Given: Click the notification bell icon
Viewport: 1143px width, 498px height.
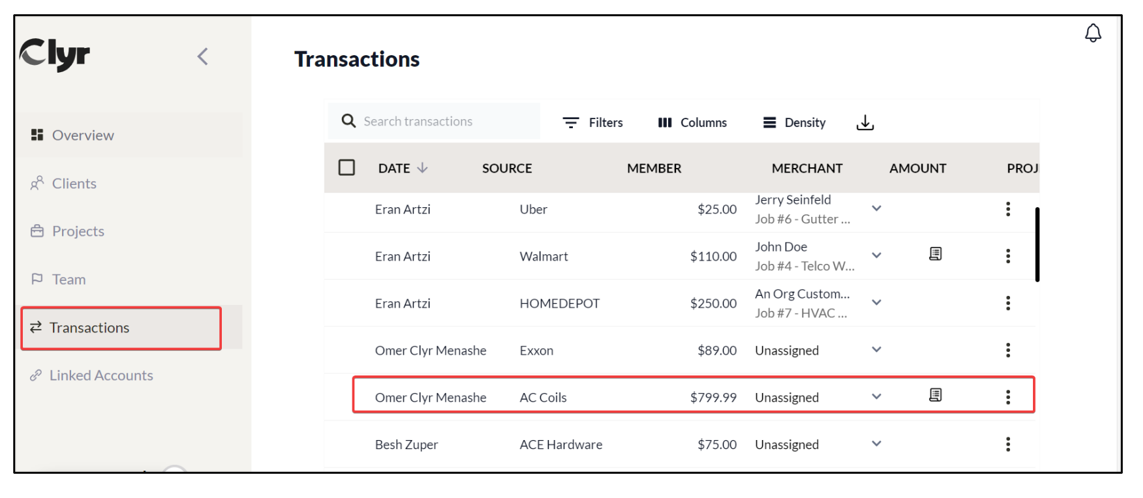Looking at the screenshot, I should [x=1093, y=33].
